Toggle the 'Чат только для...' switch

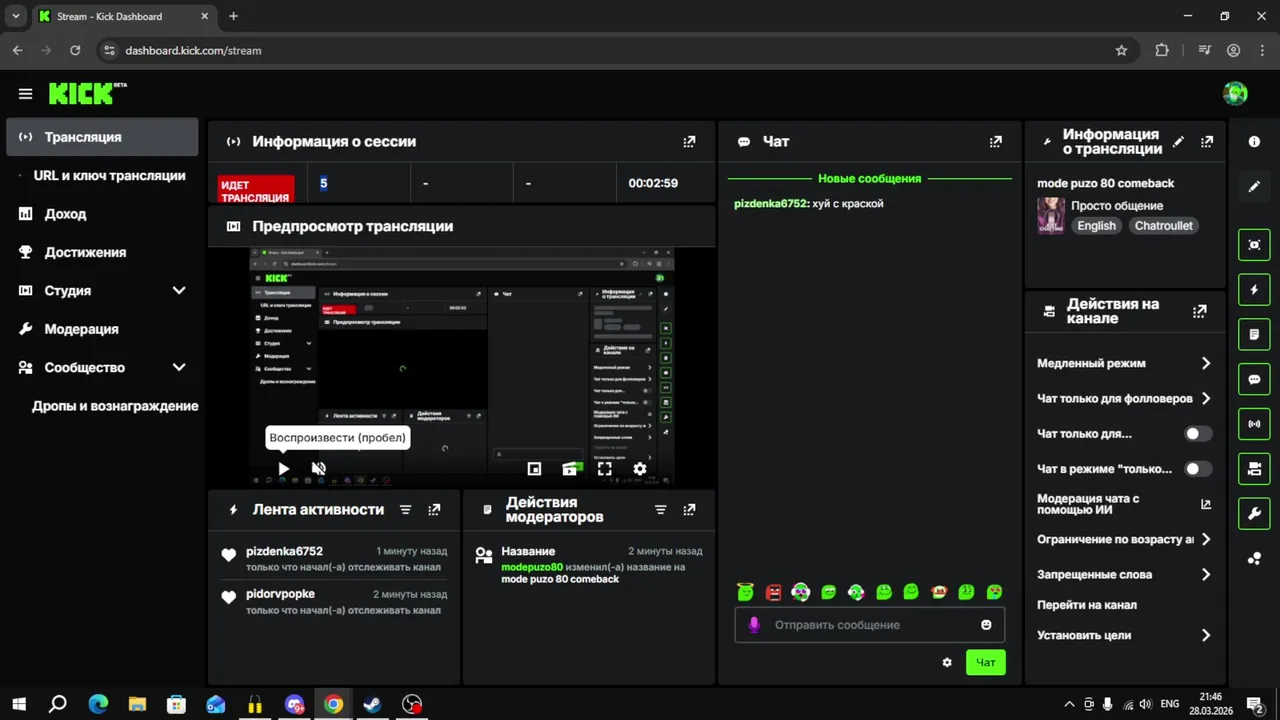1198,434
